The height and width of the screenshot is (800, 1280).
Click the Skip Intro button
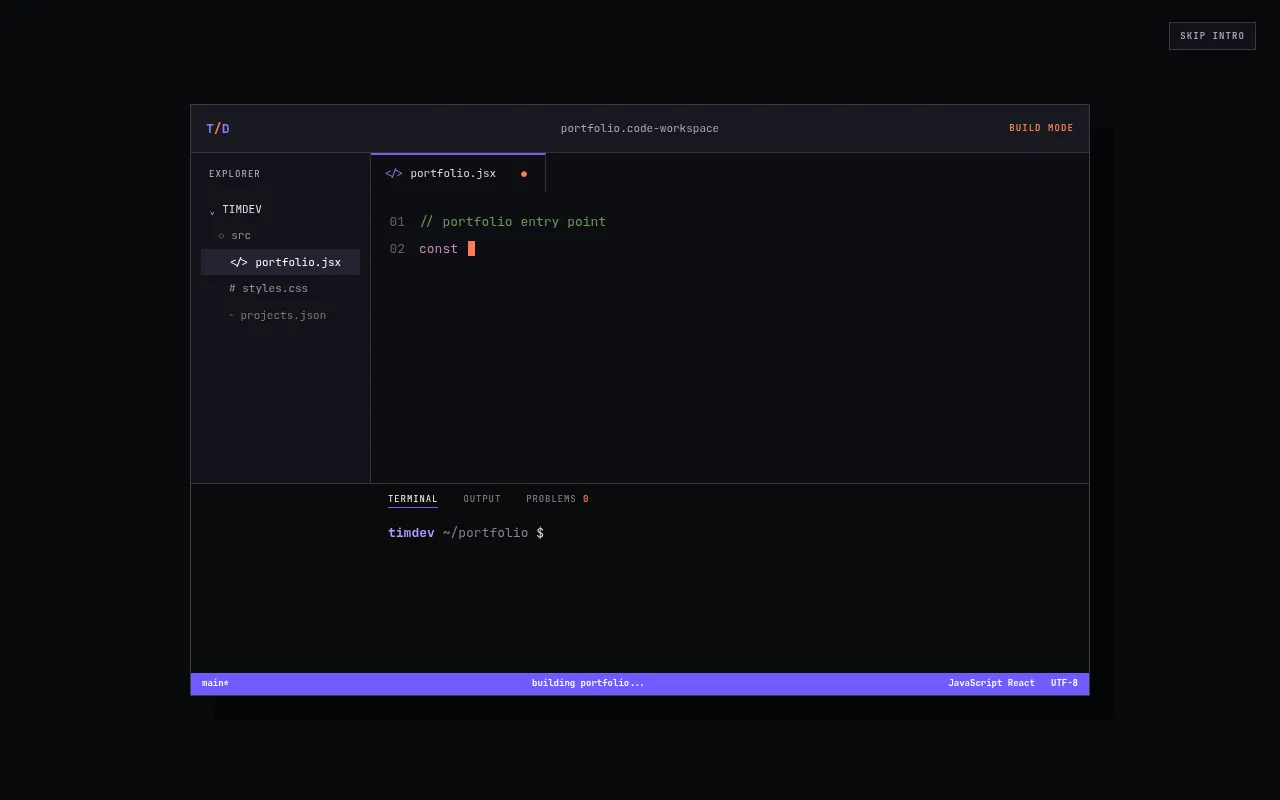tap(1212, 36)
